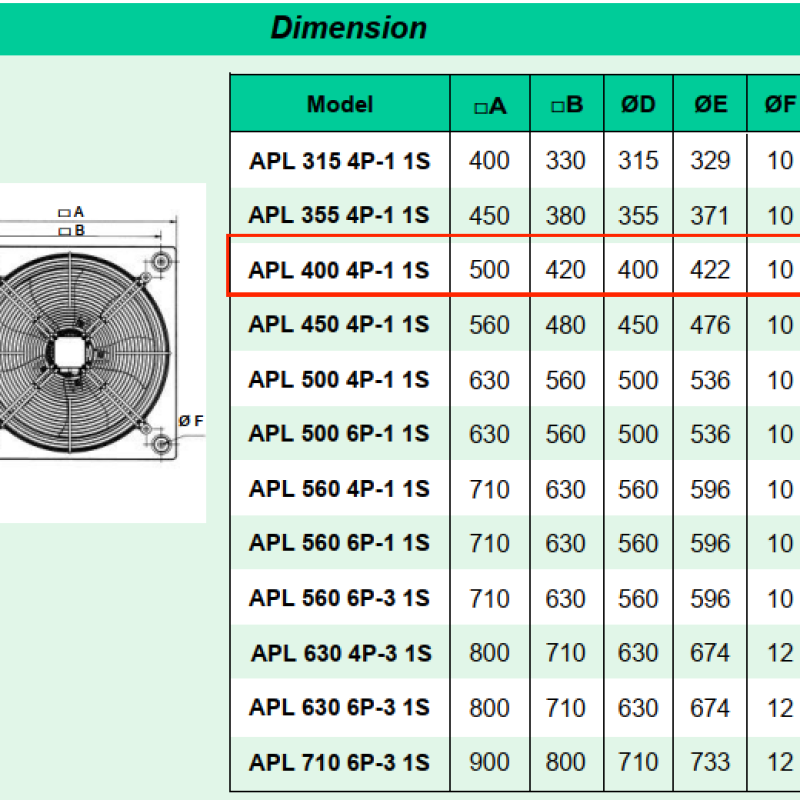Click □B value 380 for APL 355 4P-1 1S
Viewport: 800px width, 800px height.
click(565, 215)
